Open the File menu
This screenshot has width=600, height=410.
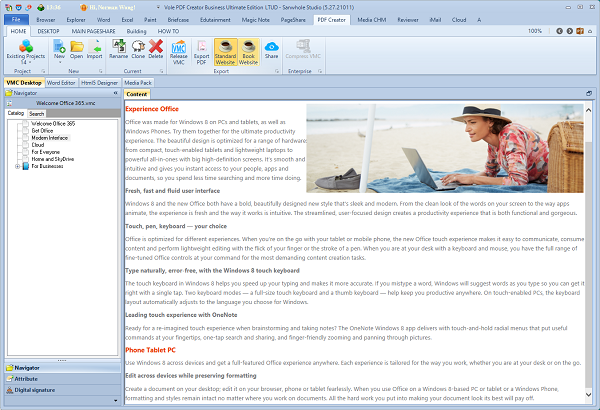coord(16,19)
